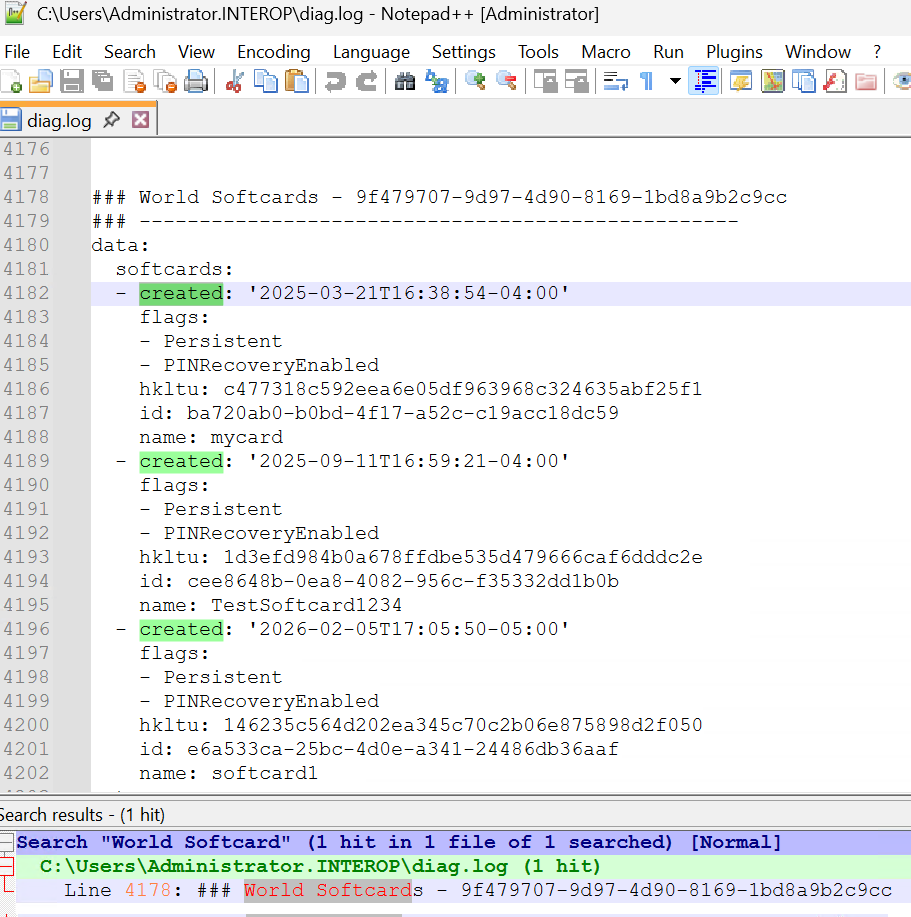Image resolution: width=911 pixels, height=917 pixels.
Task: Open the View menu
Action: pos(196,52)
